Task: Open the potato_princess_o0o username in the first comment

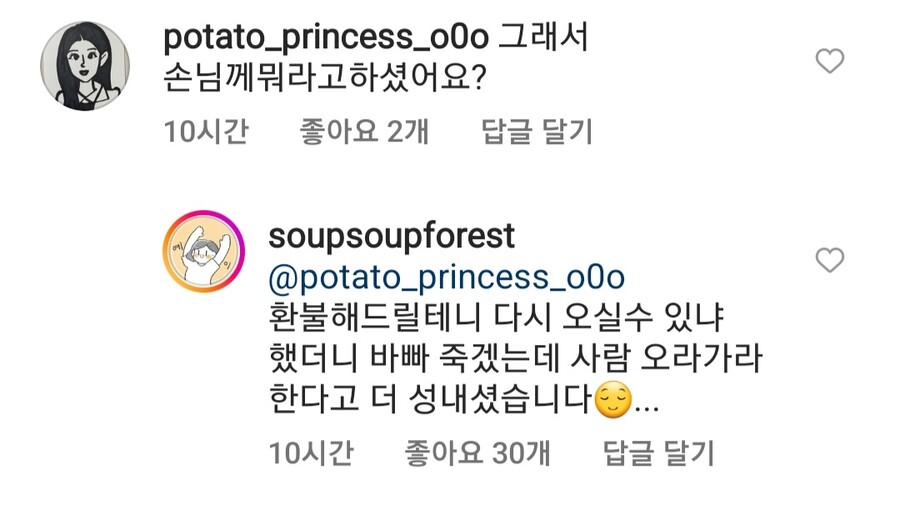Action: click(x=325, y=38)
